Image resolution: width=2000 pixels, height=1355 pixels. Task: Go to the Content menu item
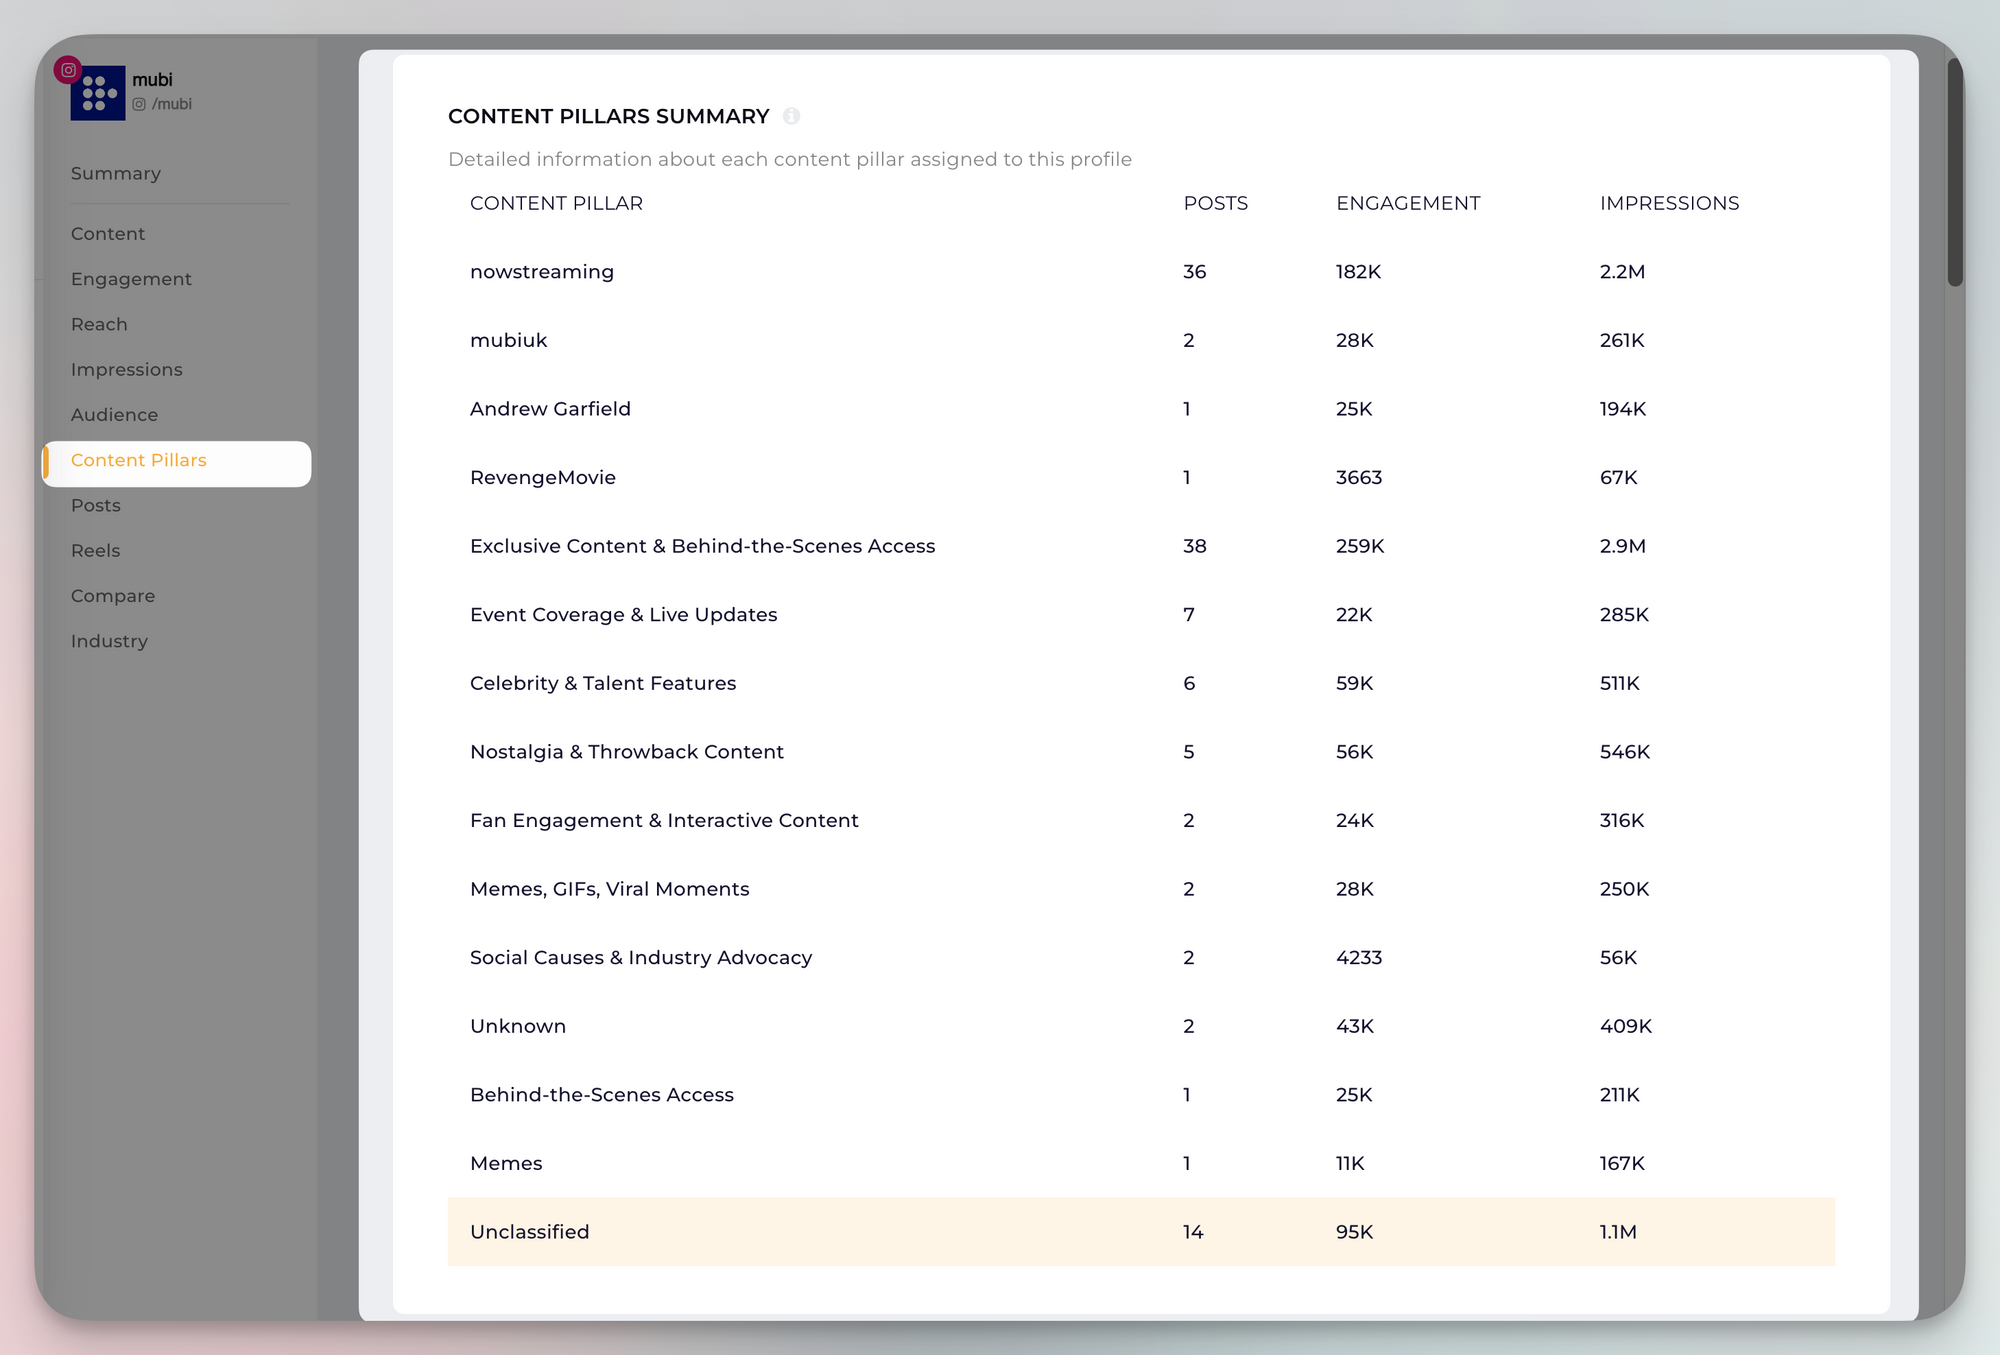[108, 233]
